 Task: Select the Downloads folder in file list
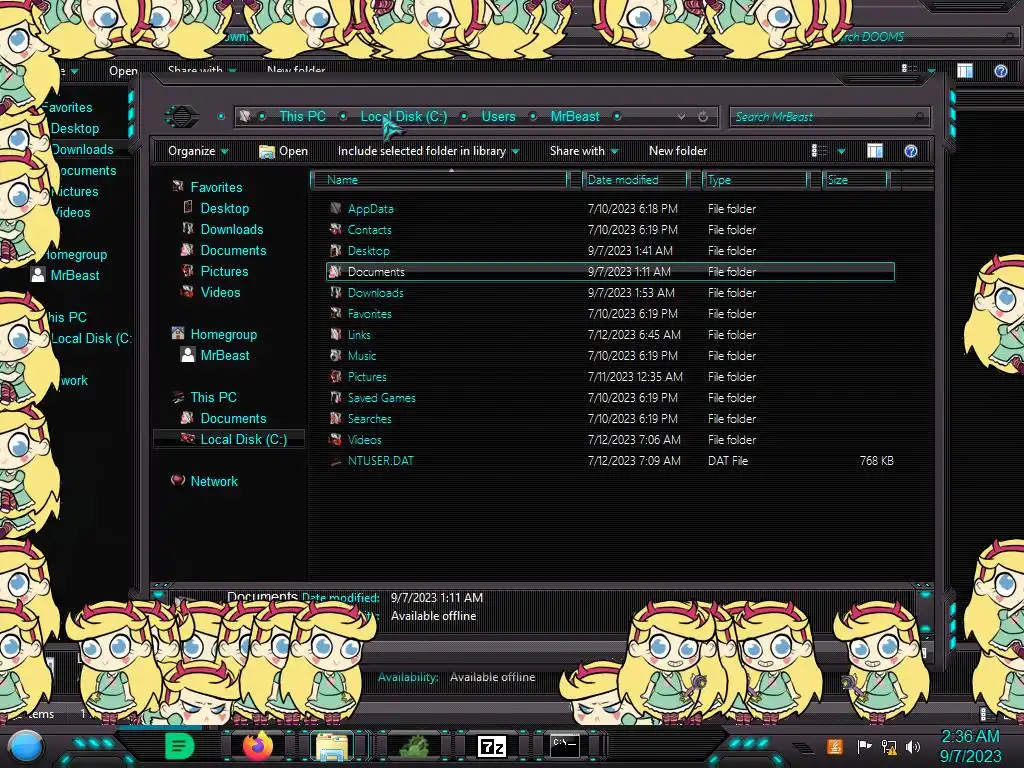[376, 293]
